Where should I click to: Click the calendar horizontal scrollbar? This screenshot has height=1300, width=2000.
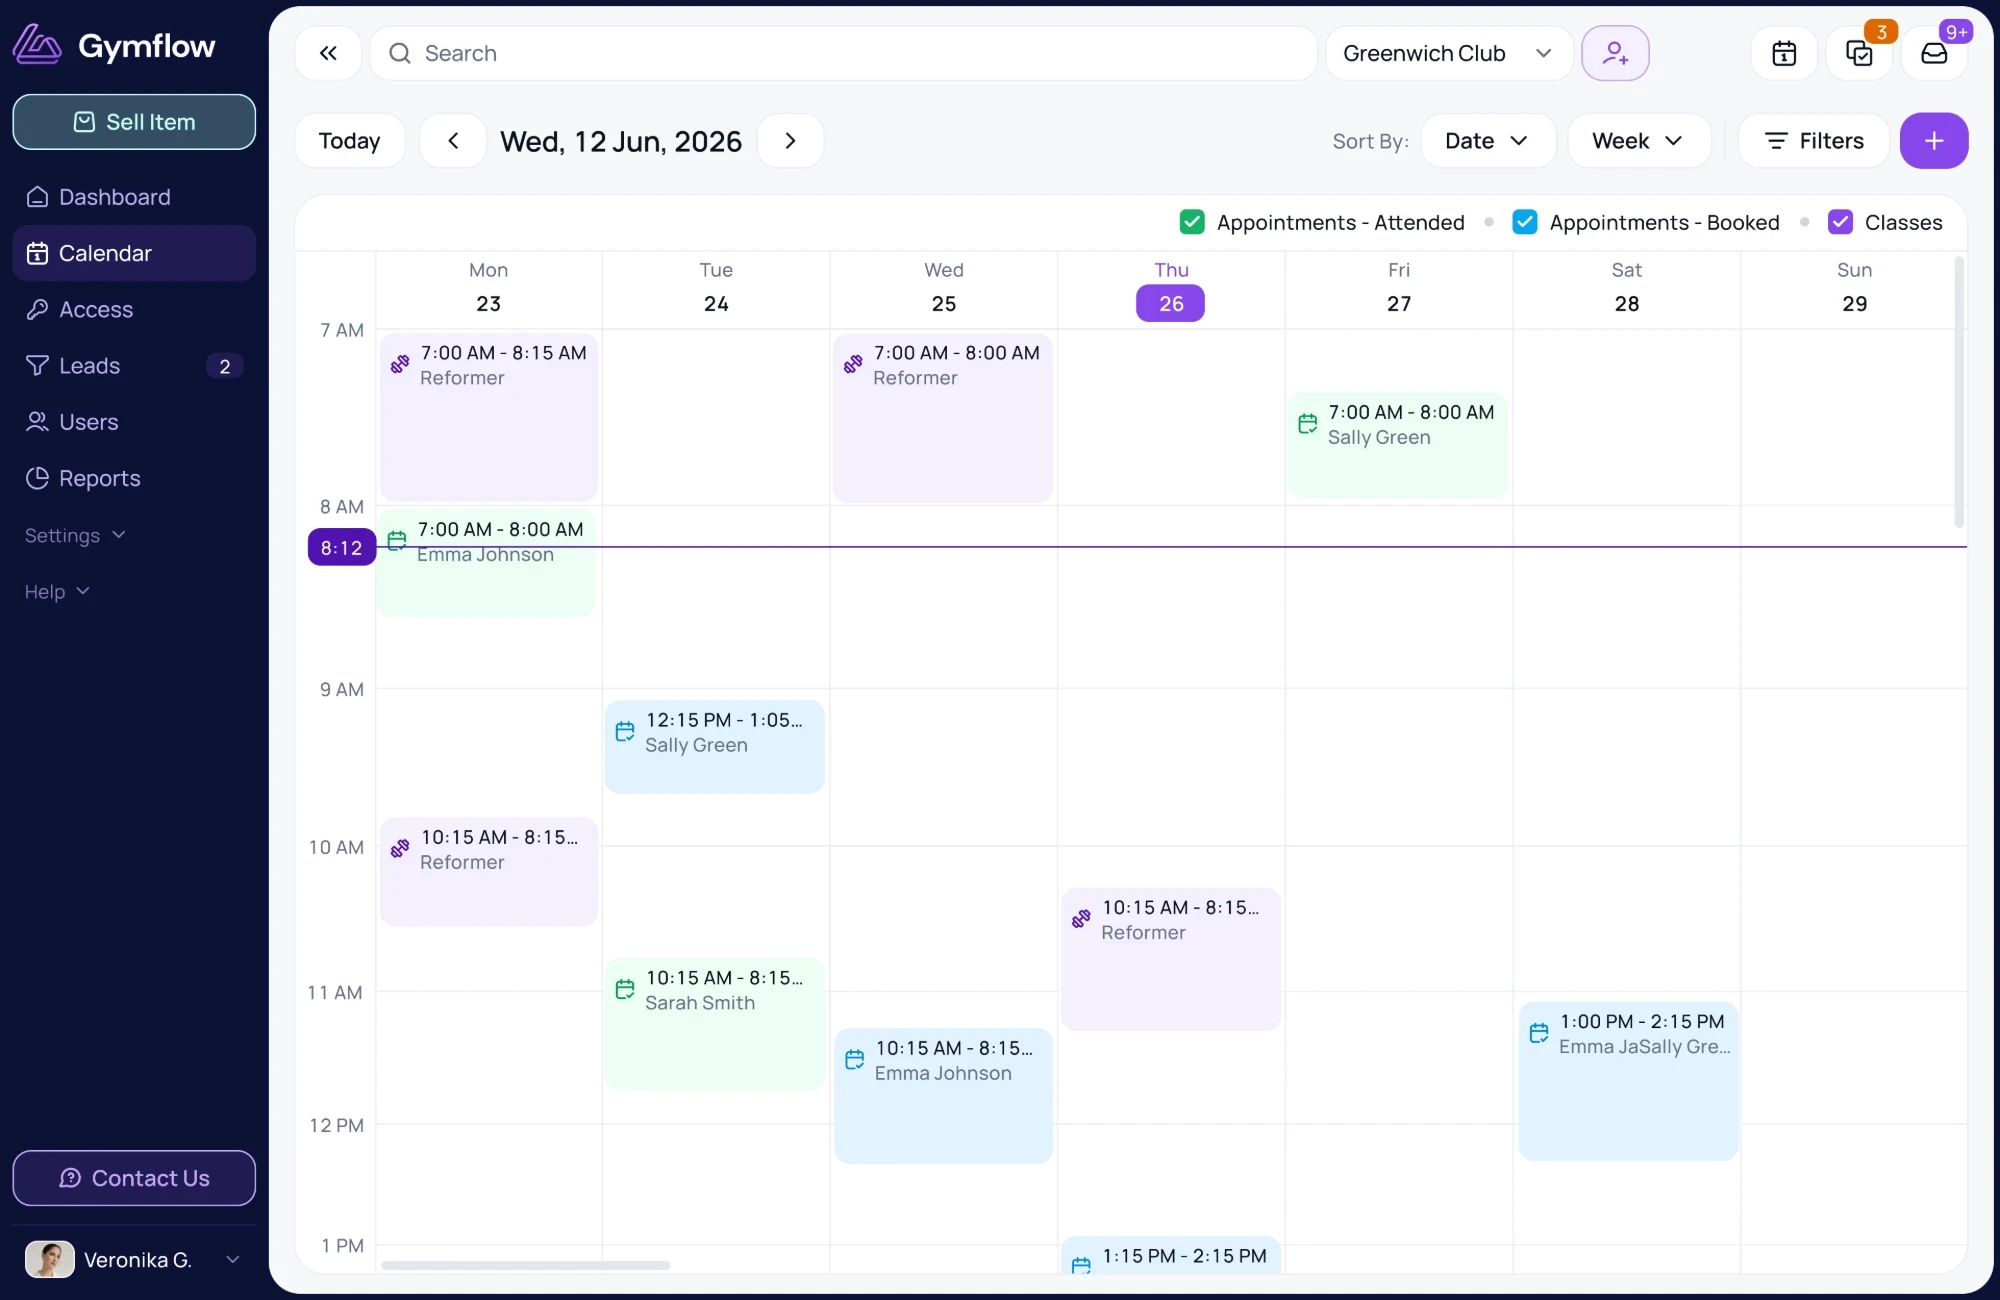525,1265
